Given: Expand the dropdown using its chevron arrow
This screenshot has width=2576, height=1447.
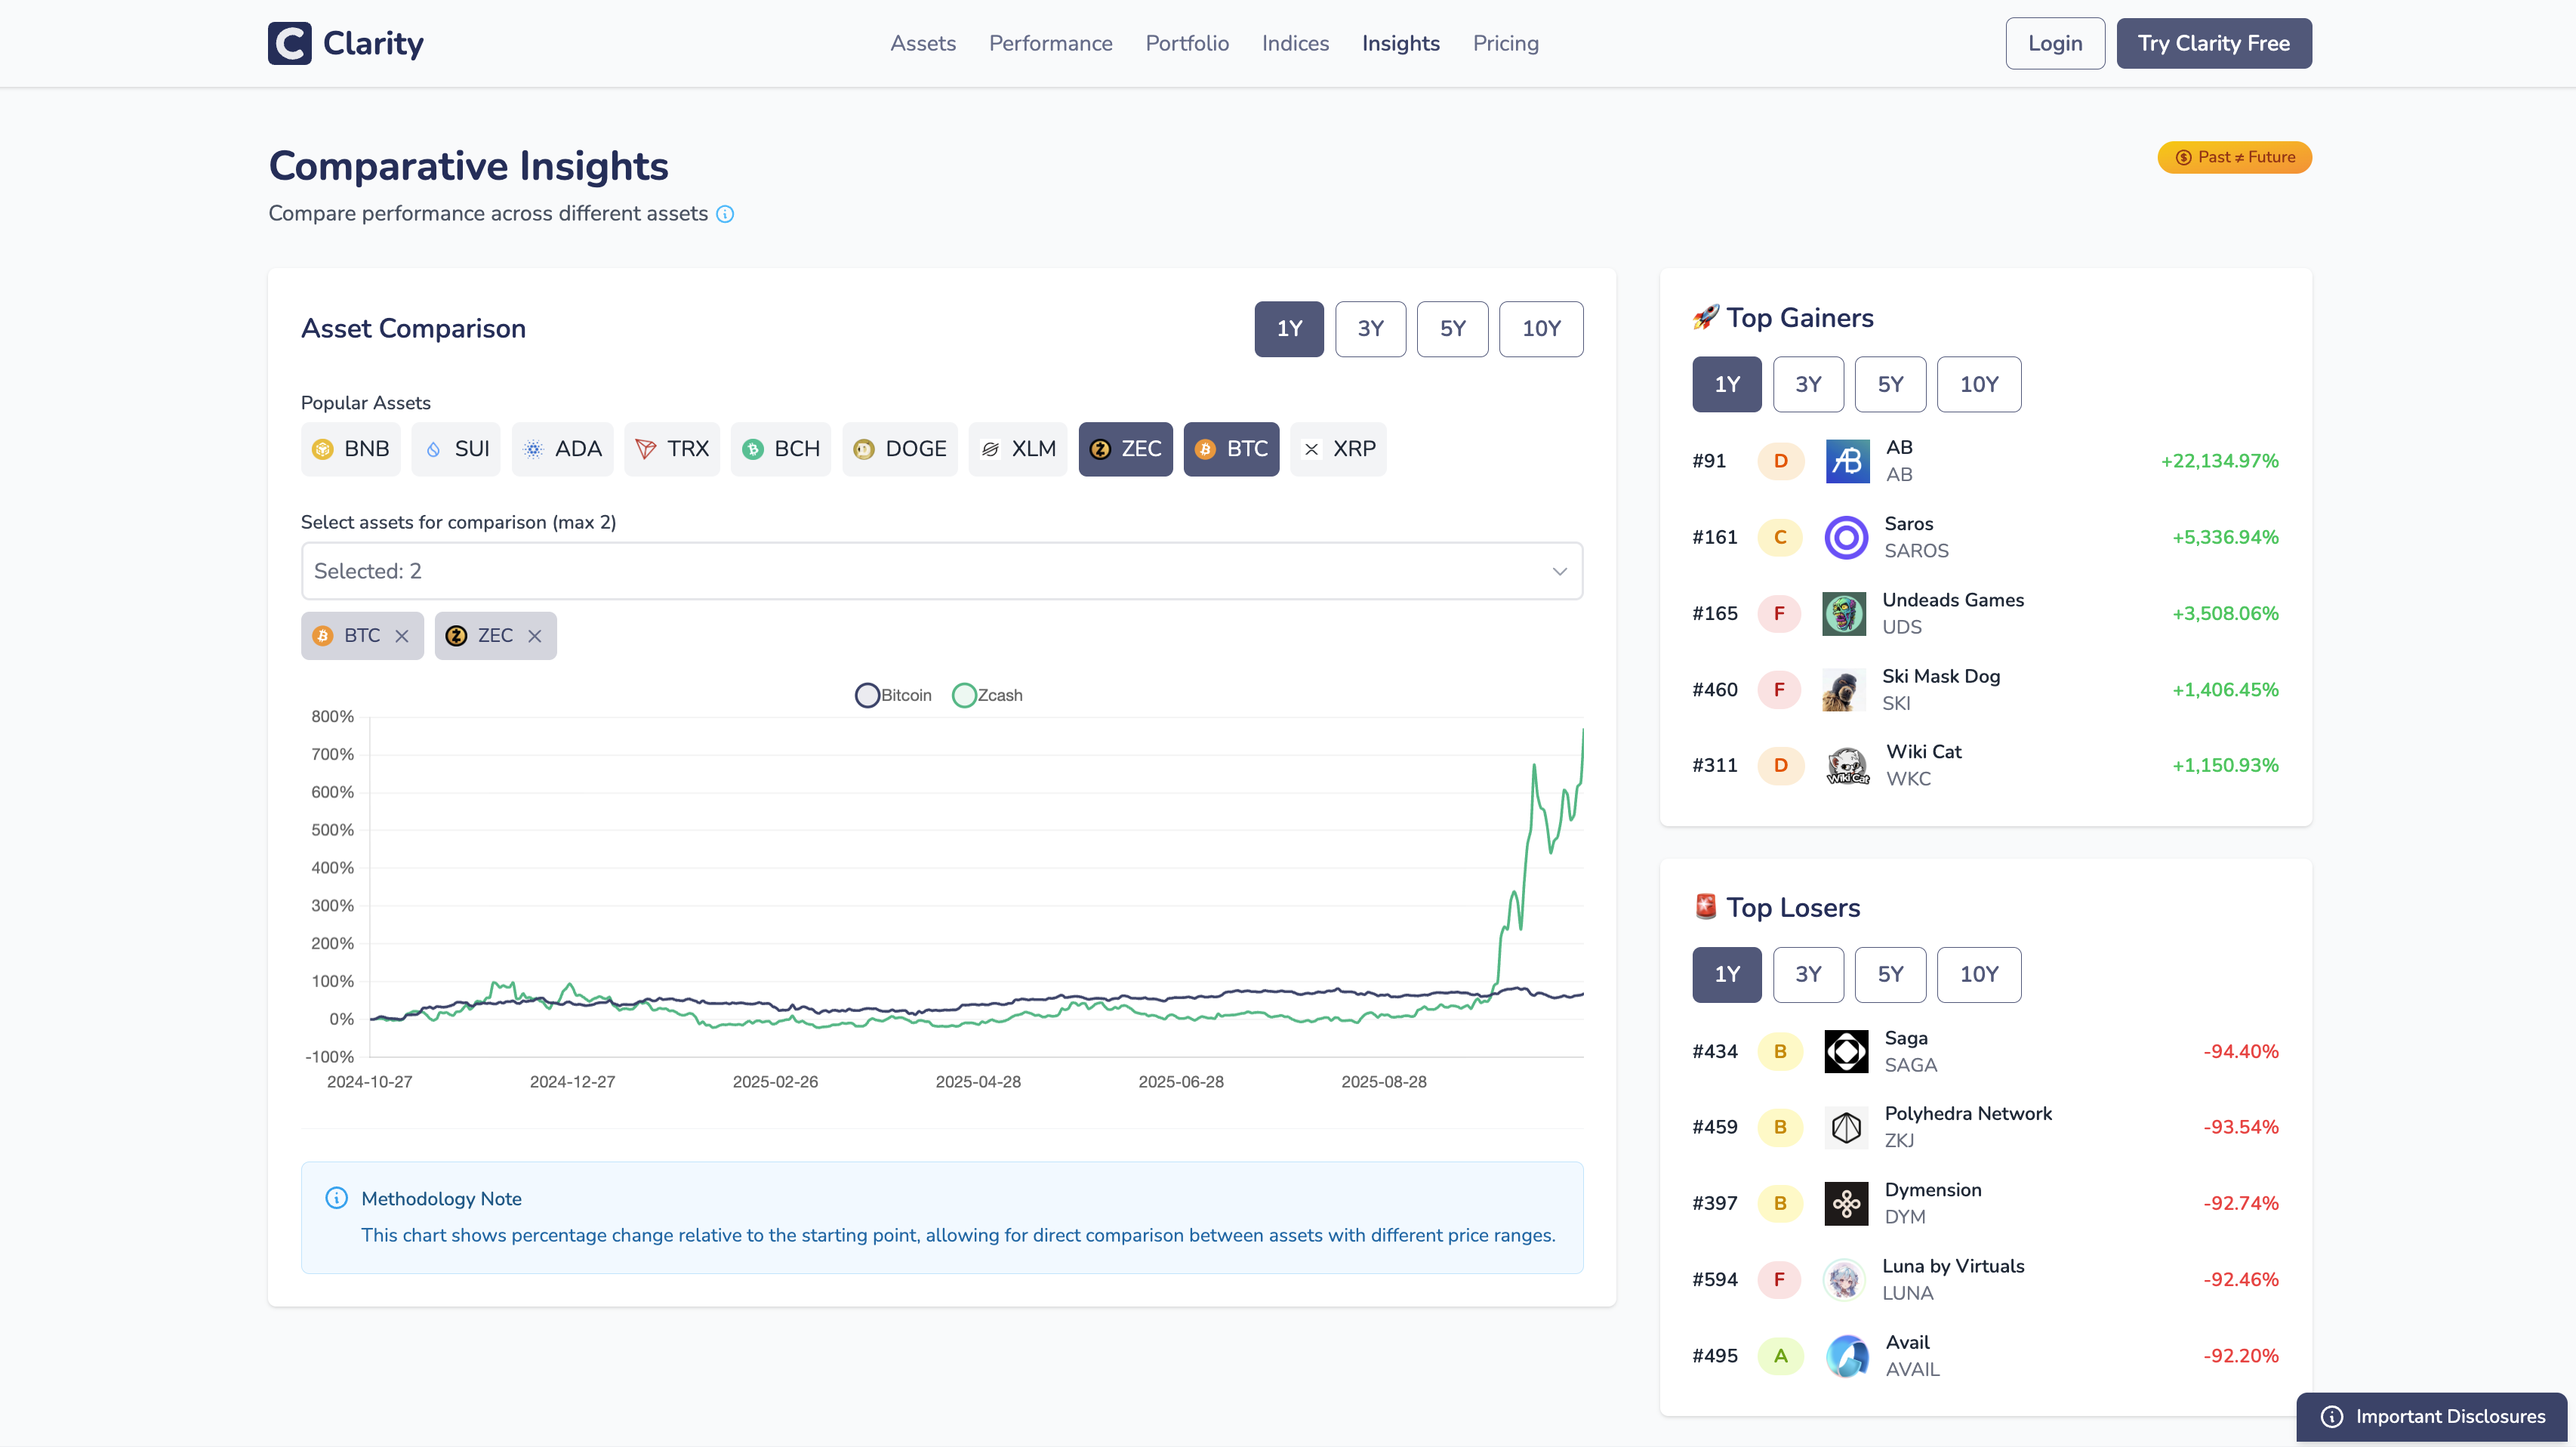Looking at the screenshot, I should coord(1558,571).
